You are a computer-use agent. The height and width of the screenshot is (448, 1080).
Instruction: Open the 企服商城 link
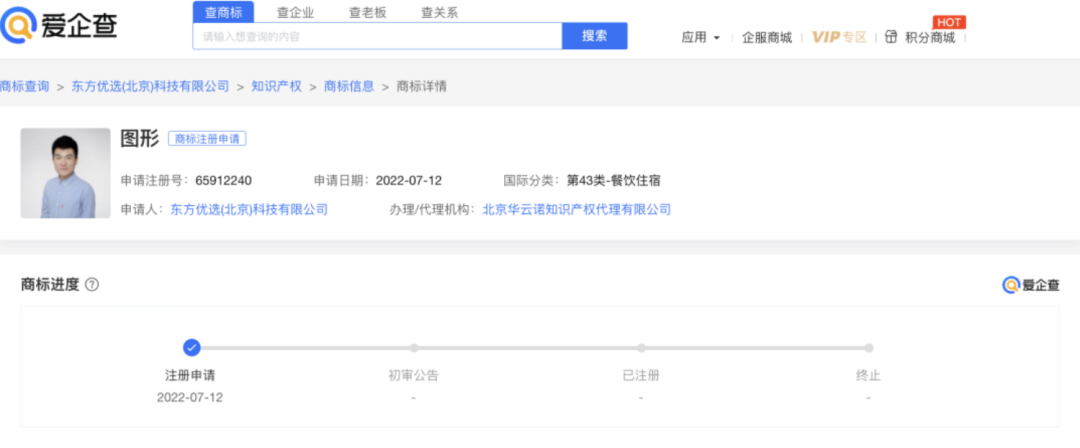(x=767, y=37)
